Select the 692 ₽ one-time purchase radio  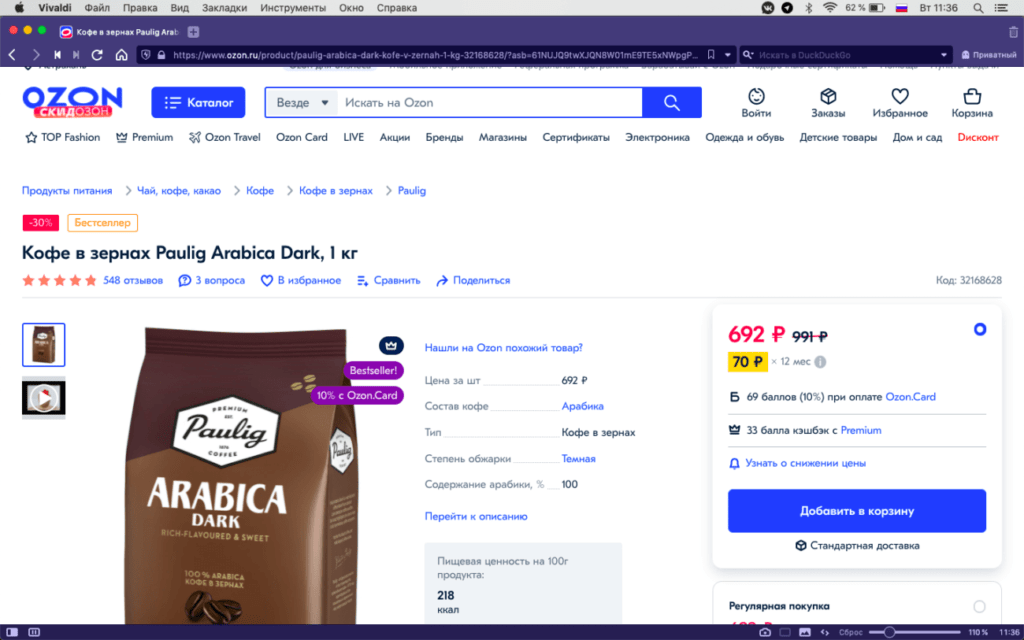(980, 329)
